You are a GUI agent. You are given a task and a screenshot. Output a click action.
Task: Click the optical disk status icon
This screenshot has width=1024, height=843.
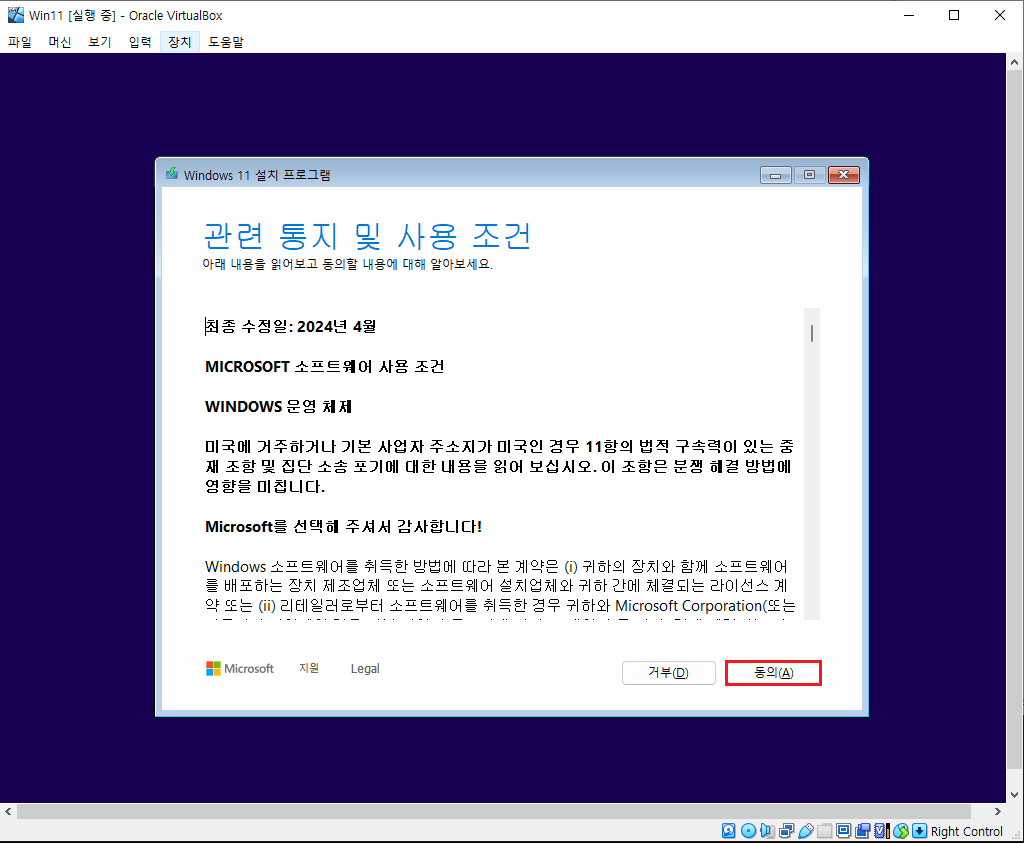click(748, 831)
